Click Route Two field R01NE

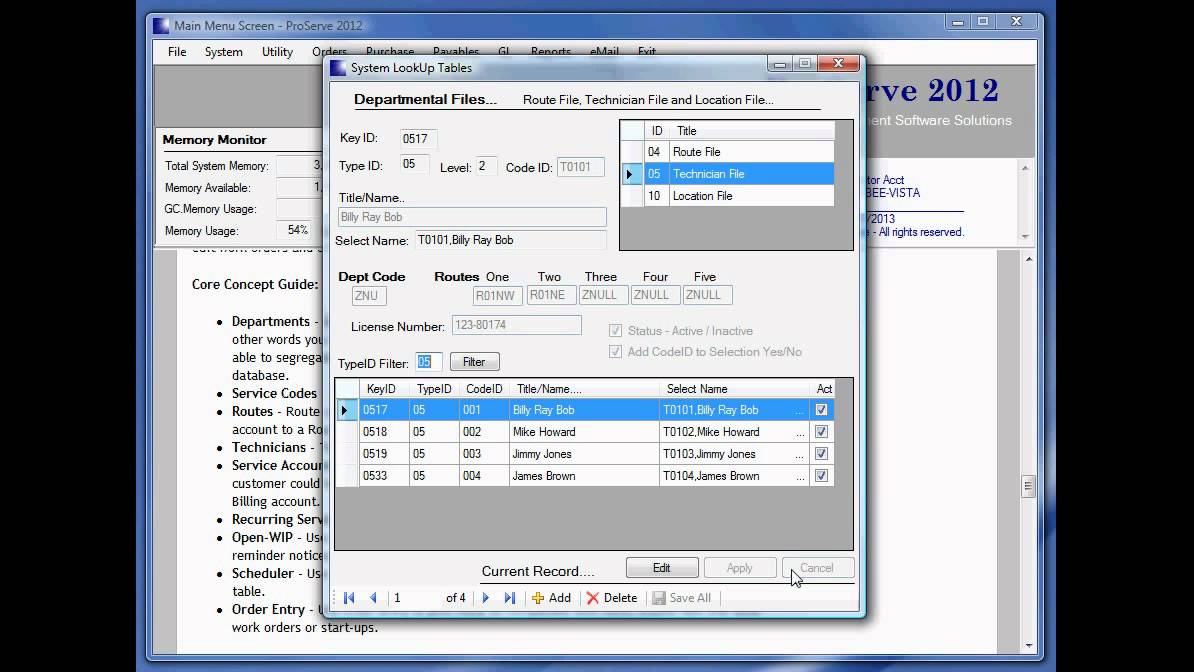[x=551, y=296]
